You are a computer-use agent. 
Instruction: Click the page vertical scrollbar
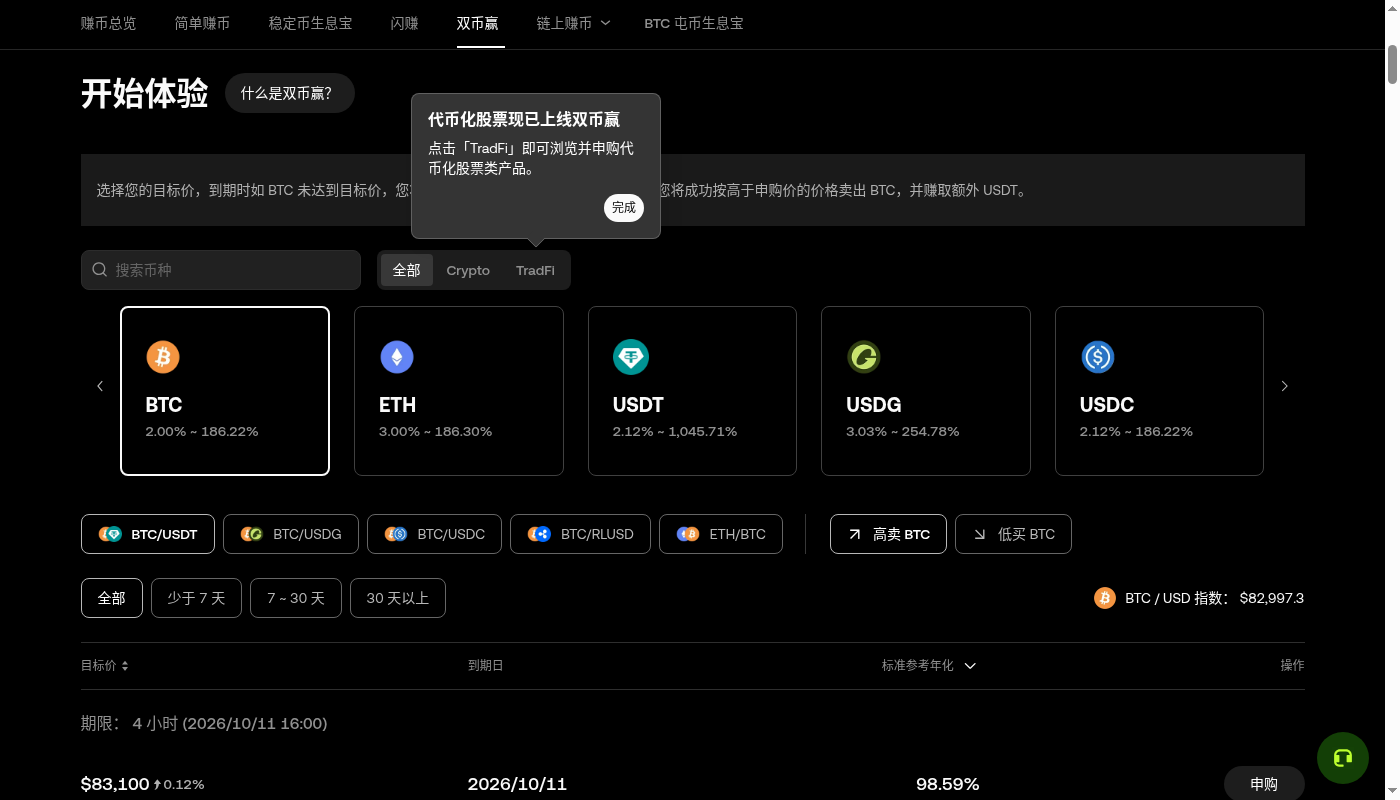pyautogui.click(x=1392, y=65)
